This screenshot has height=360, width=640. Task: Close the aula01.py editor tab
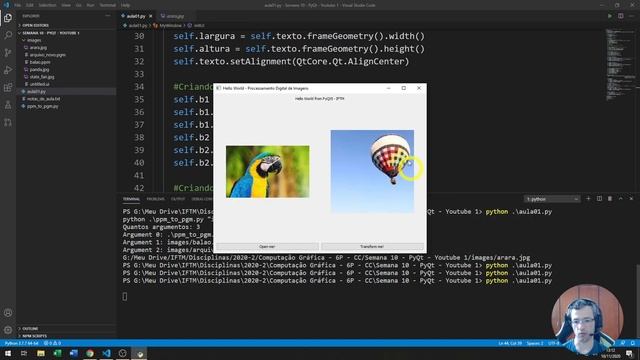click(x=151, y=16)
